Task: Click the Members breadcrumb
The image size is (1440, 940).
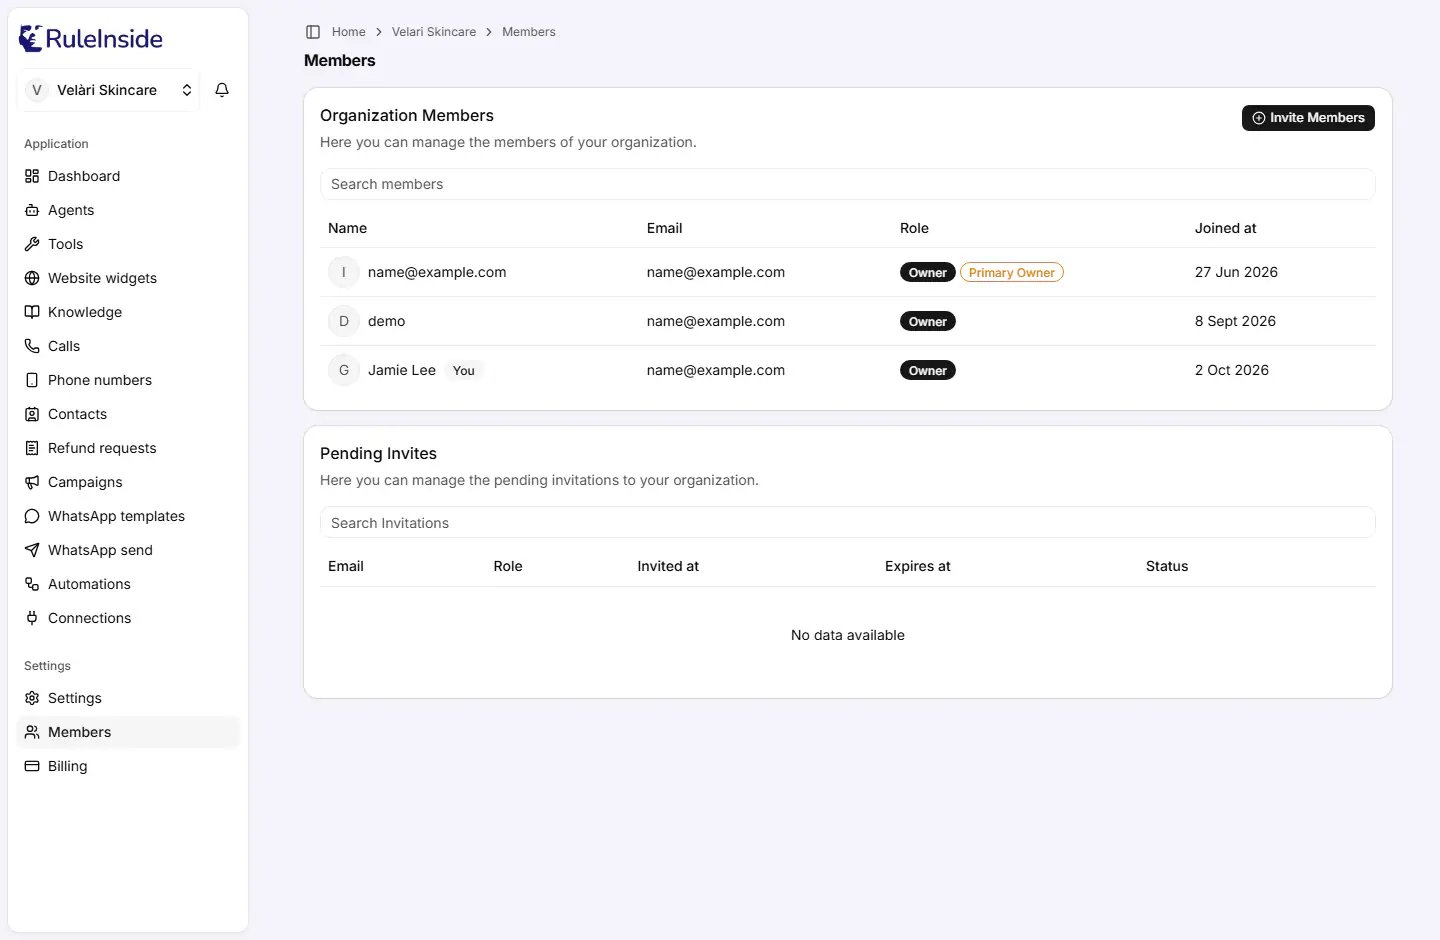Action: click(529, 32)
